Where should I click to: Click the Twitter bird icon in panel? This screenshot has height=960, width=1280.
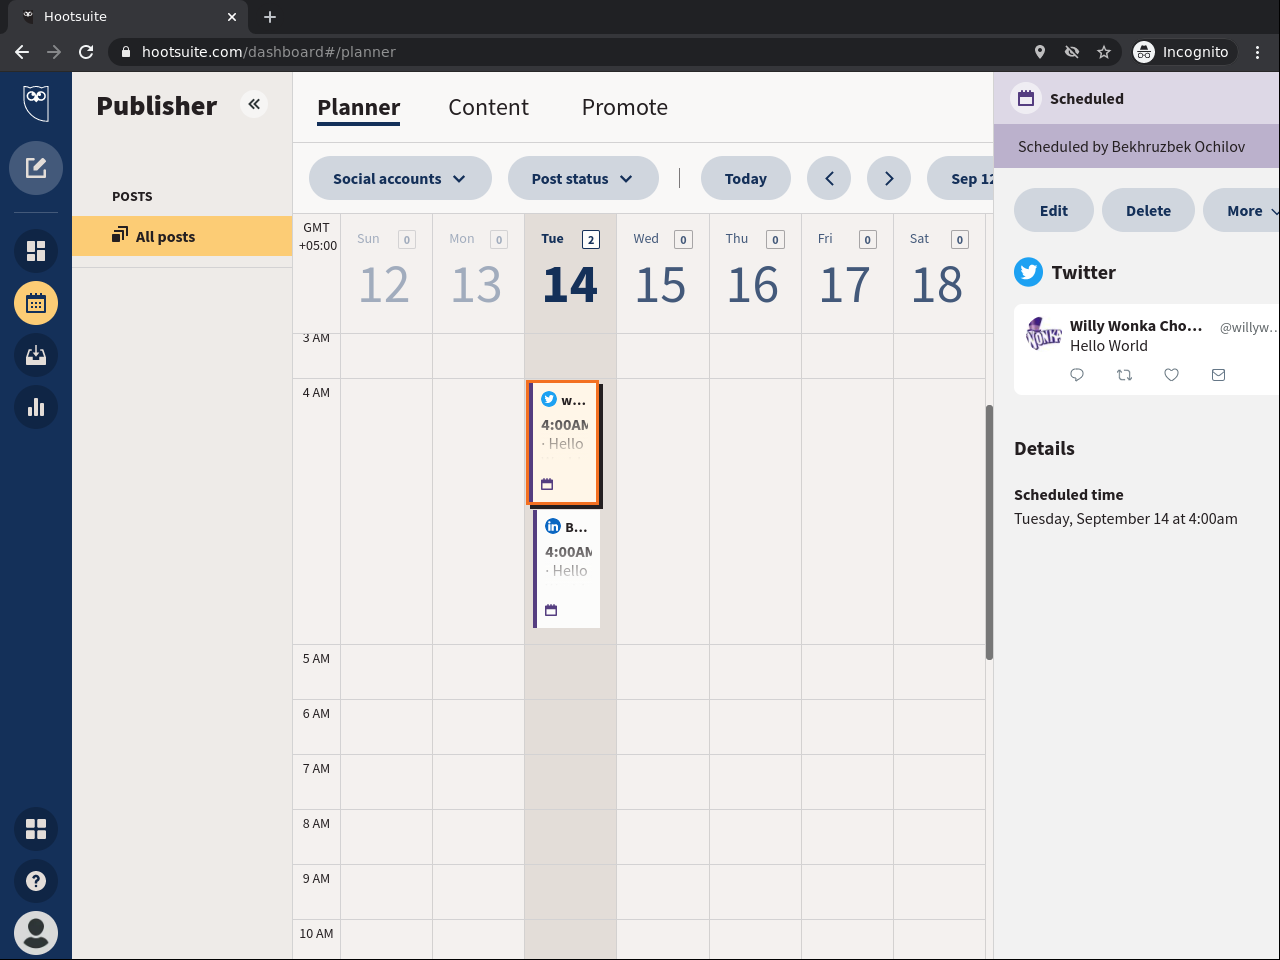[1028, 272]
